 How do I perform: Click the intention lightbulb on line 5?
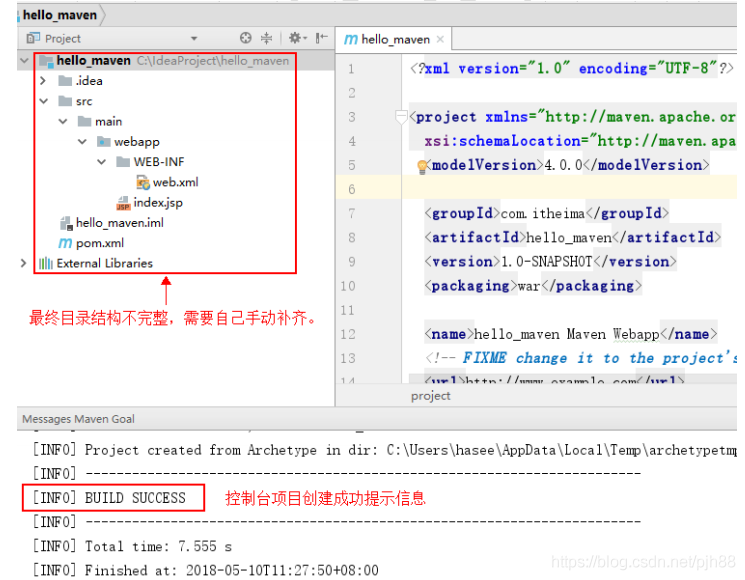point(421,167)
